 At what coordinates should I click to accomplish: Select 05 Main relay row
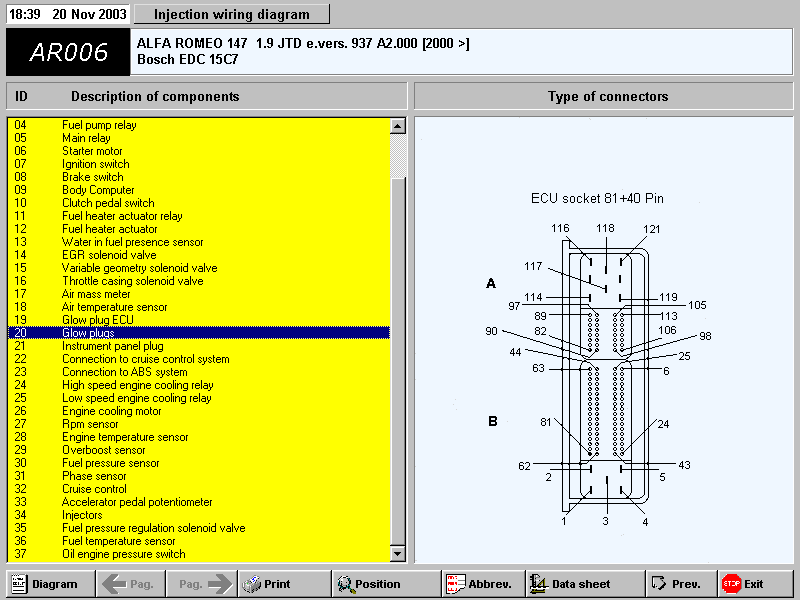[199, 138]
